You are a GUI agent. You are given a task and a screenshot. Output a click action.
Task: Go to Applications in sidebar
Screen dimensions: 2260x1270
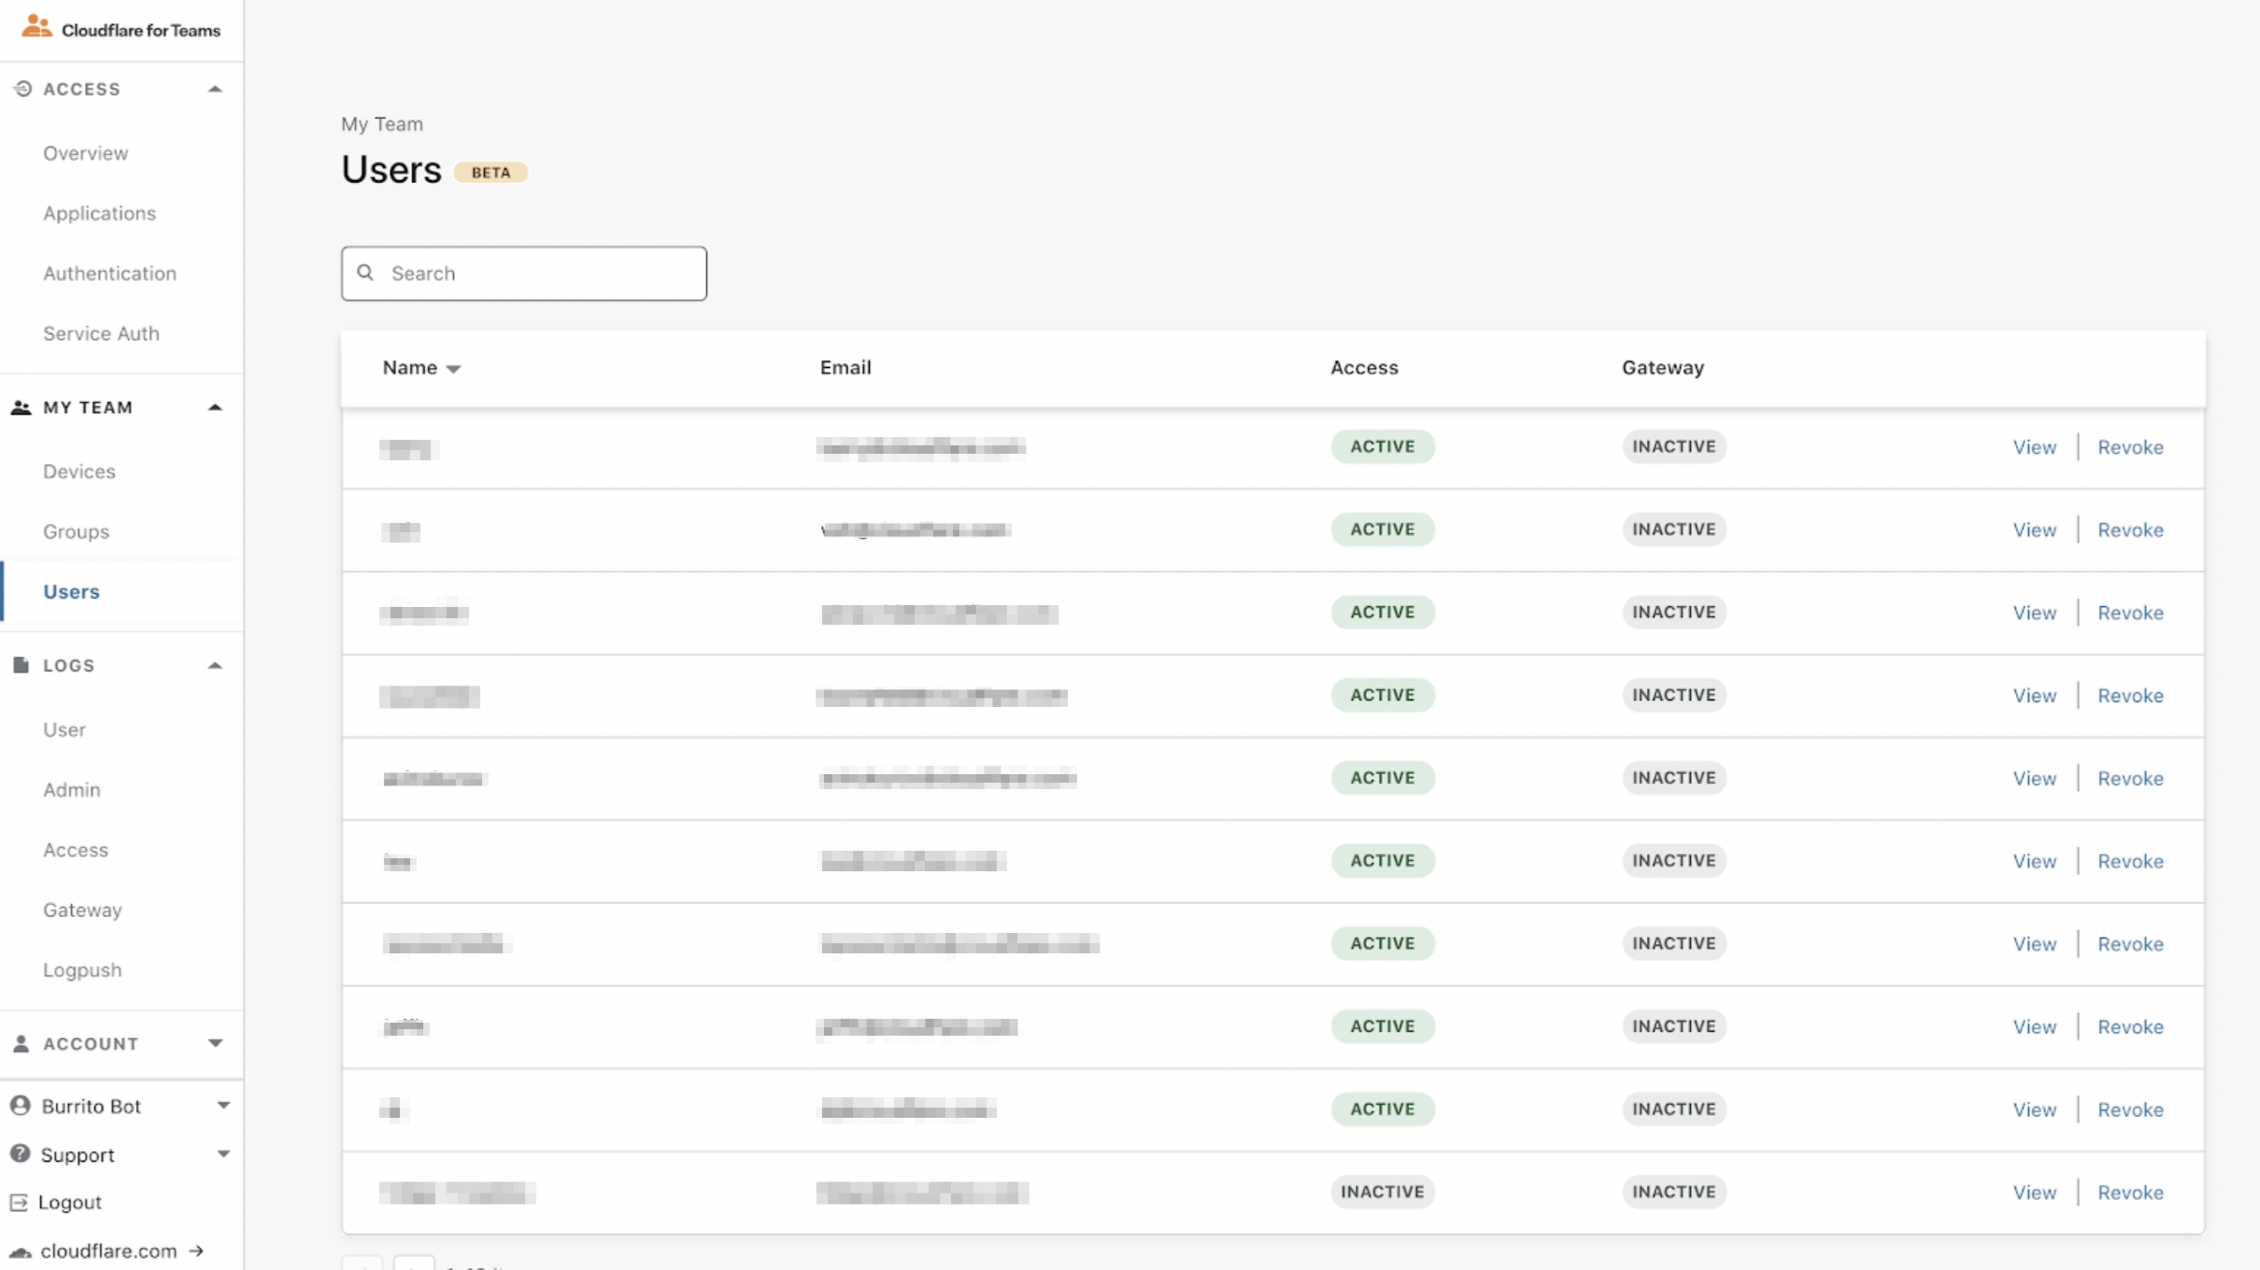pyautogui.click(x=99, y=213)
